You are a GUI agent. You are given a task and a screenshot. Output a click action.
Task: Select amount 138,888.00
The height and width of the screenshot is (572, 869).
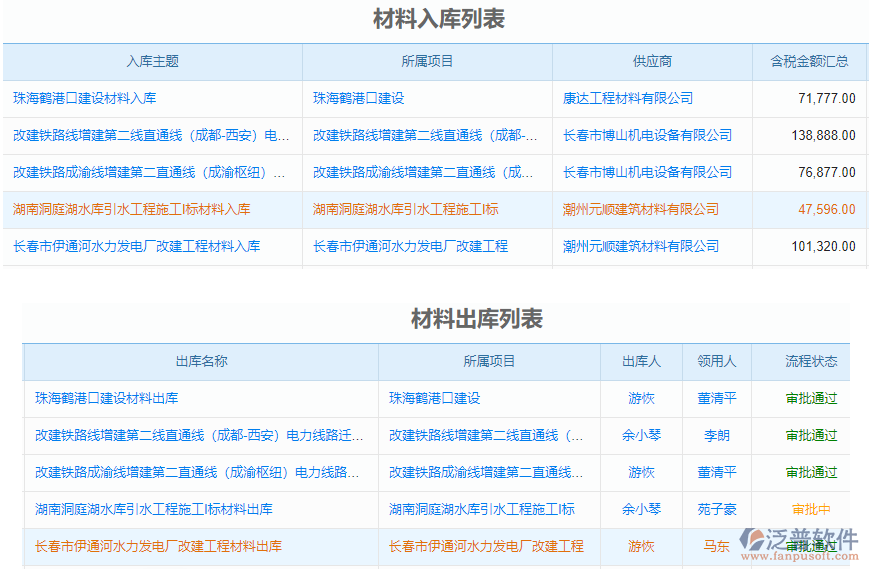click(824, 136)
